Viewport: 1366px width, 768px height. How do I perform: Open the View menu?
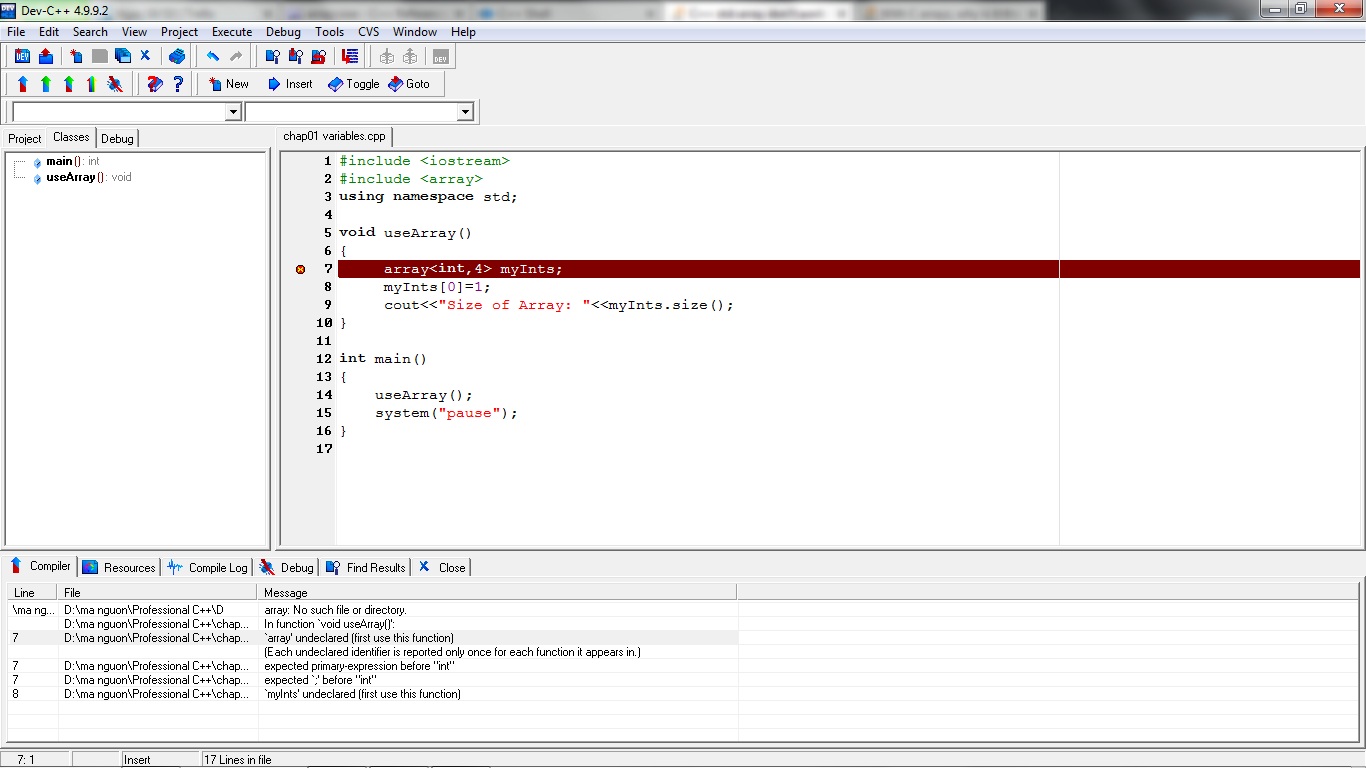coord(134,32)
